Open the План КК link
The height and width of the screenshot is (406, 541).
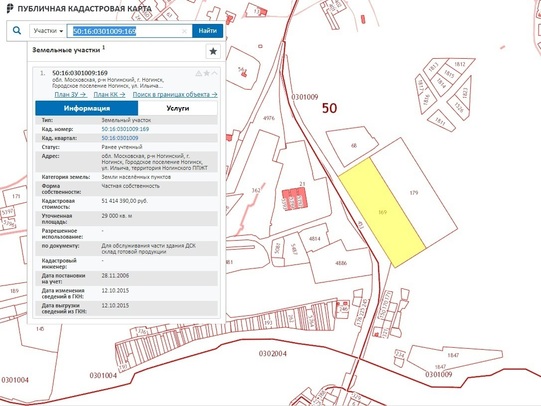coord(109,94)
